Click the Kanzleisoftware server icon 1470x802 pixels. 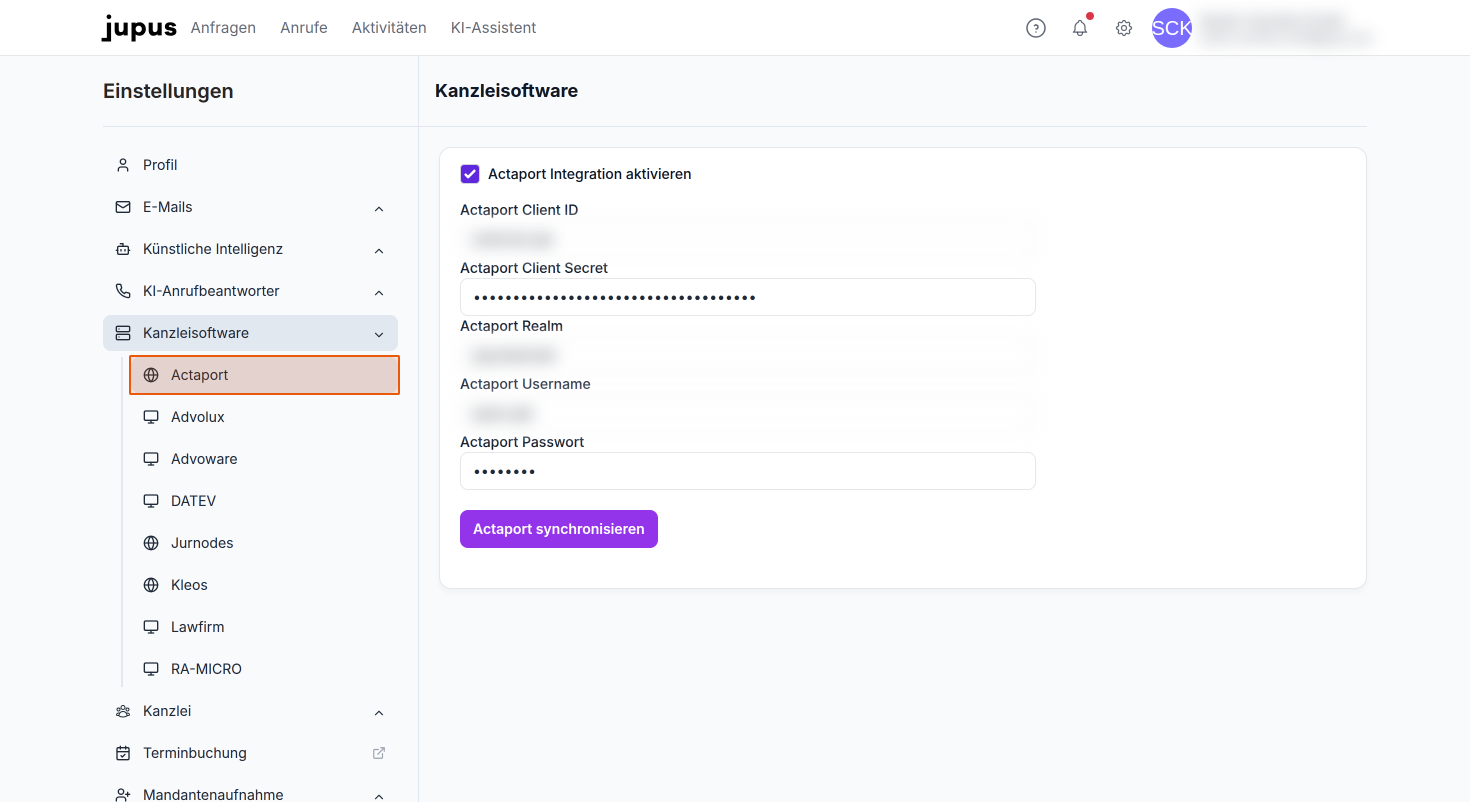[x=123, y=333]
